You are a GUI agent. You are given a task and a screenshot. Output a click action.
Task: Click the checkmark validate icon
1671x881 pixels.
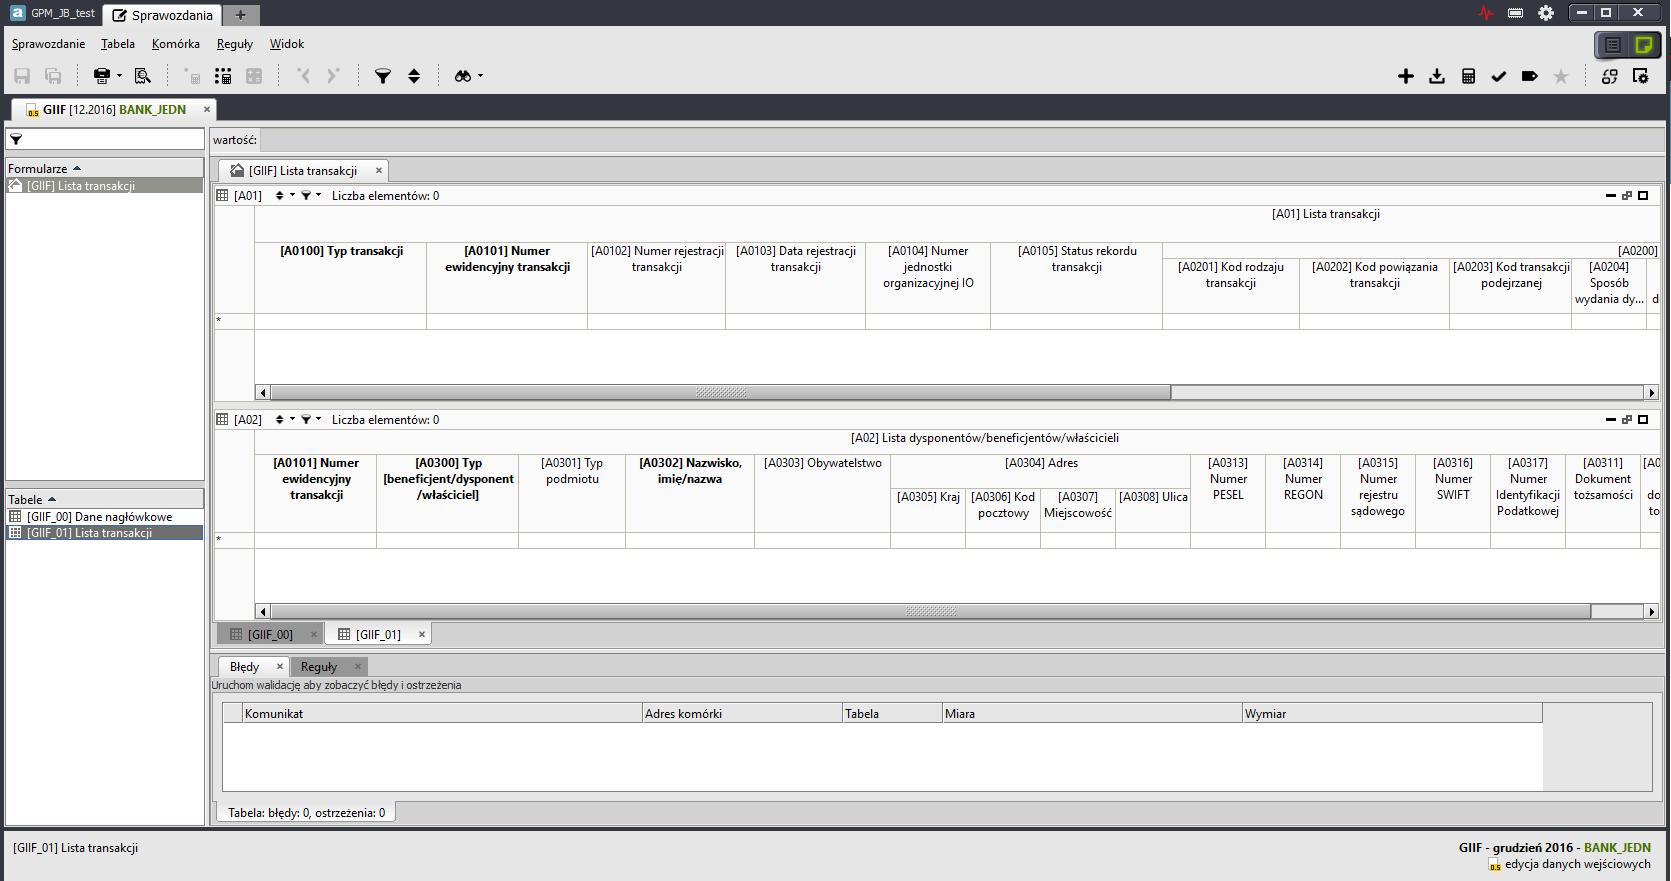coord(1499,76)
